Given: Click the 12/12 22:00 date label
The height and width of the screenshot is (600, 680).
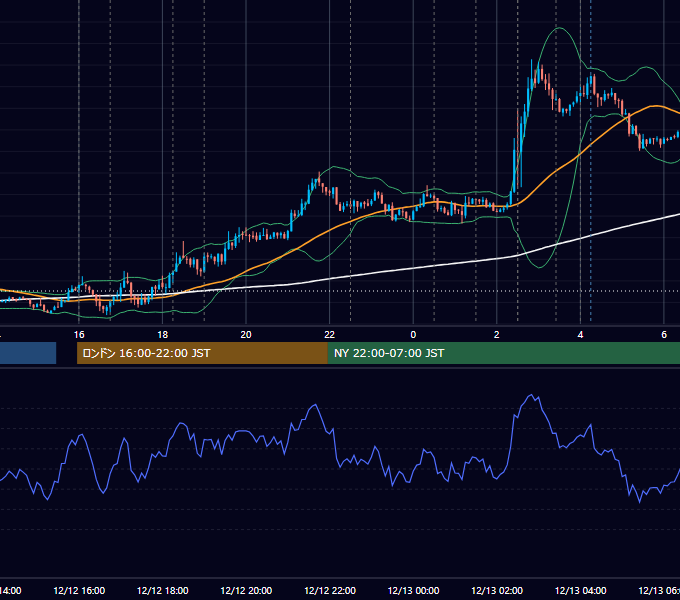Looking at the screenshot, I should tap(330, 590).
